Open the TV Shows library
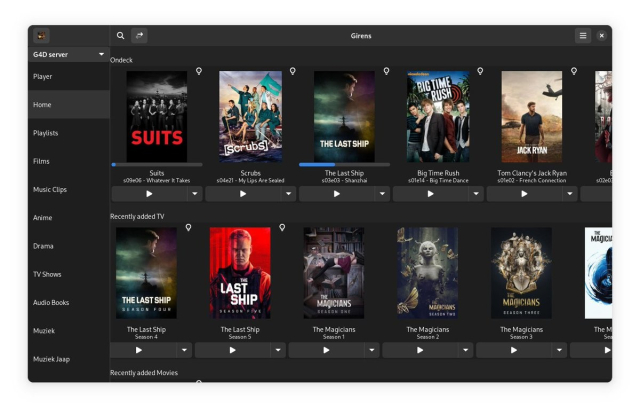This screenshot has width=640, height=413. tap(69, 274)
